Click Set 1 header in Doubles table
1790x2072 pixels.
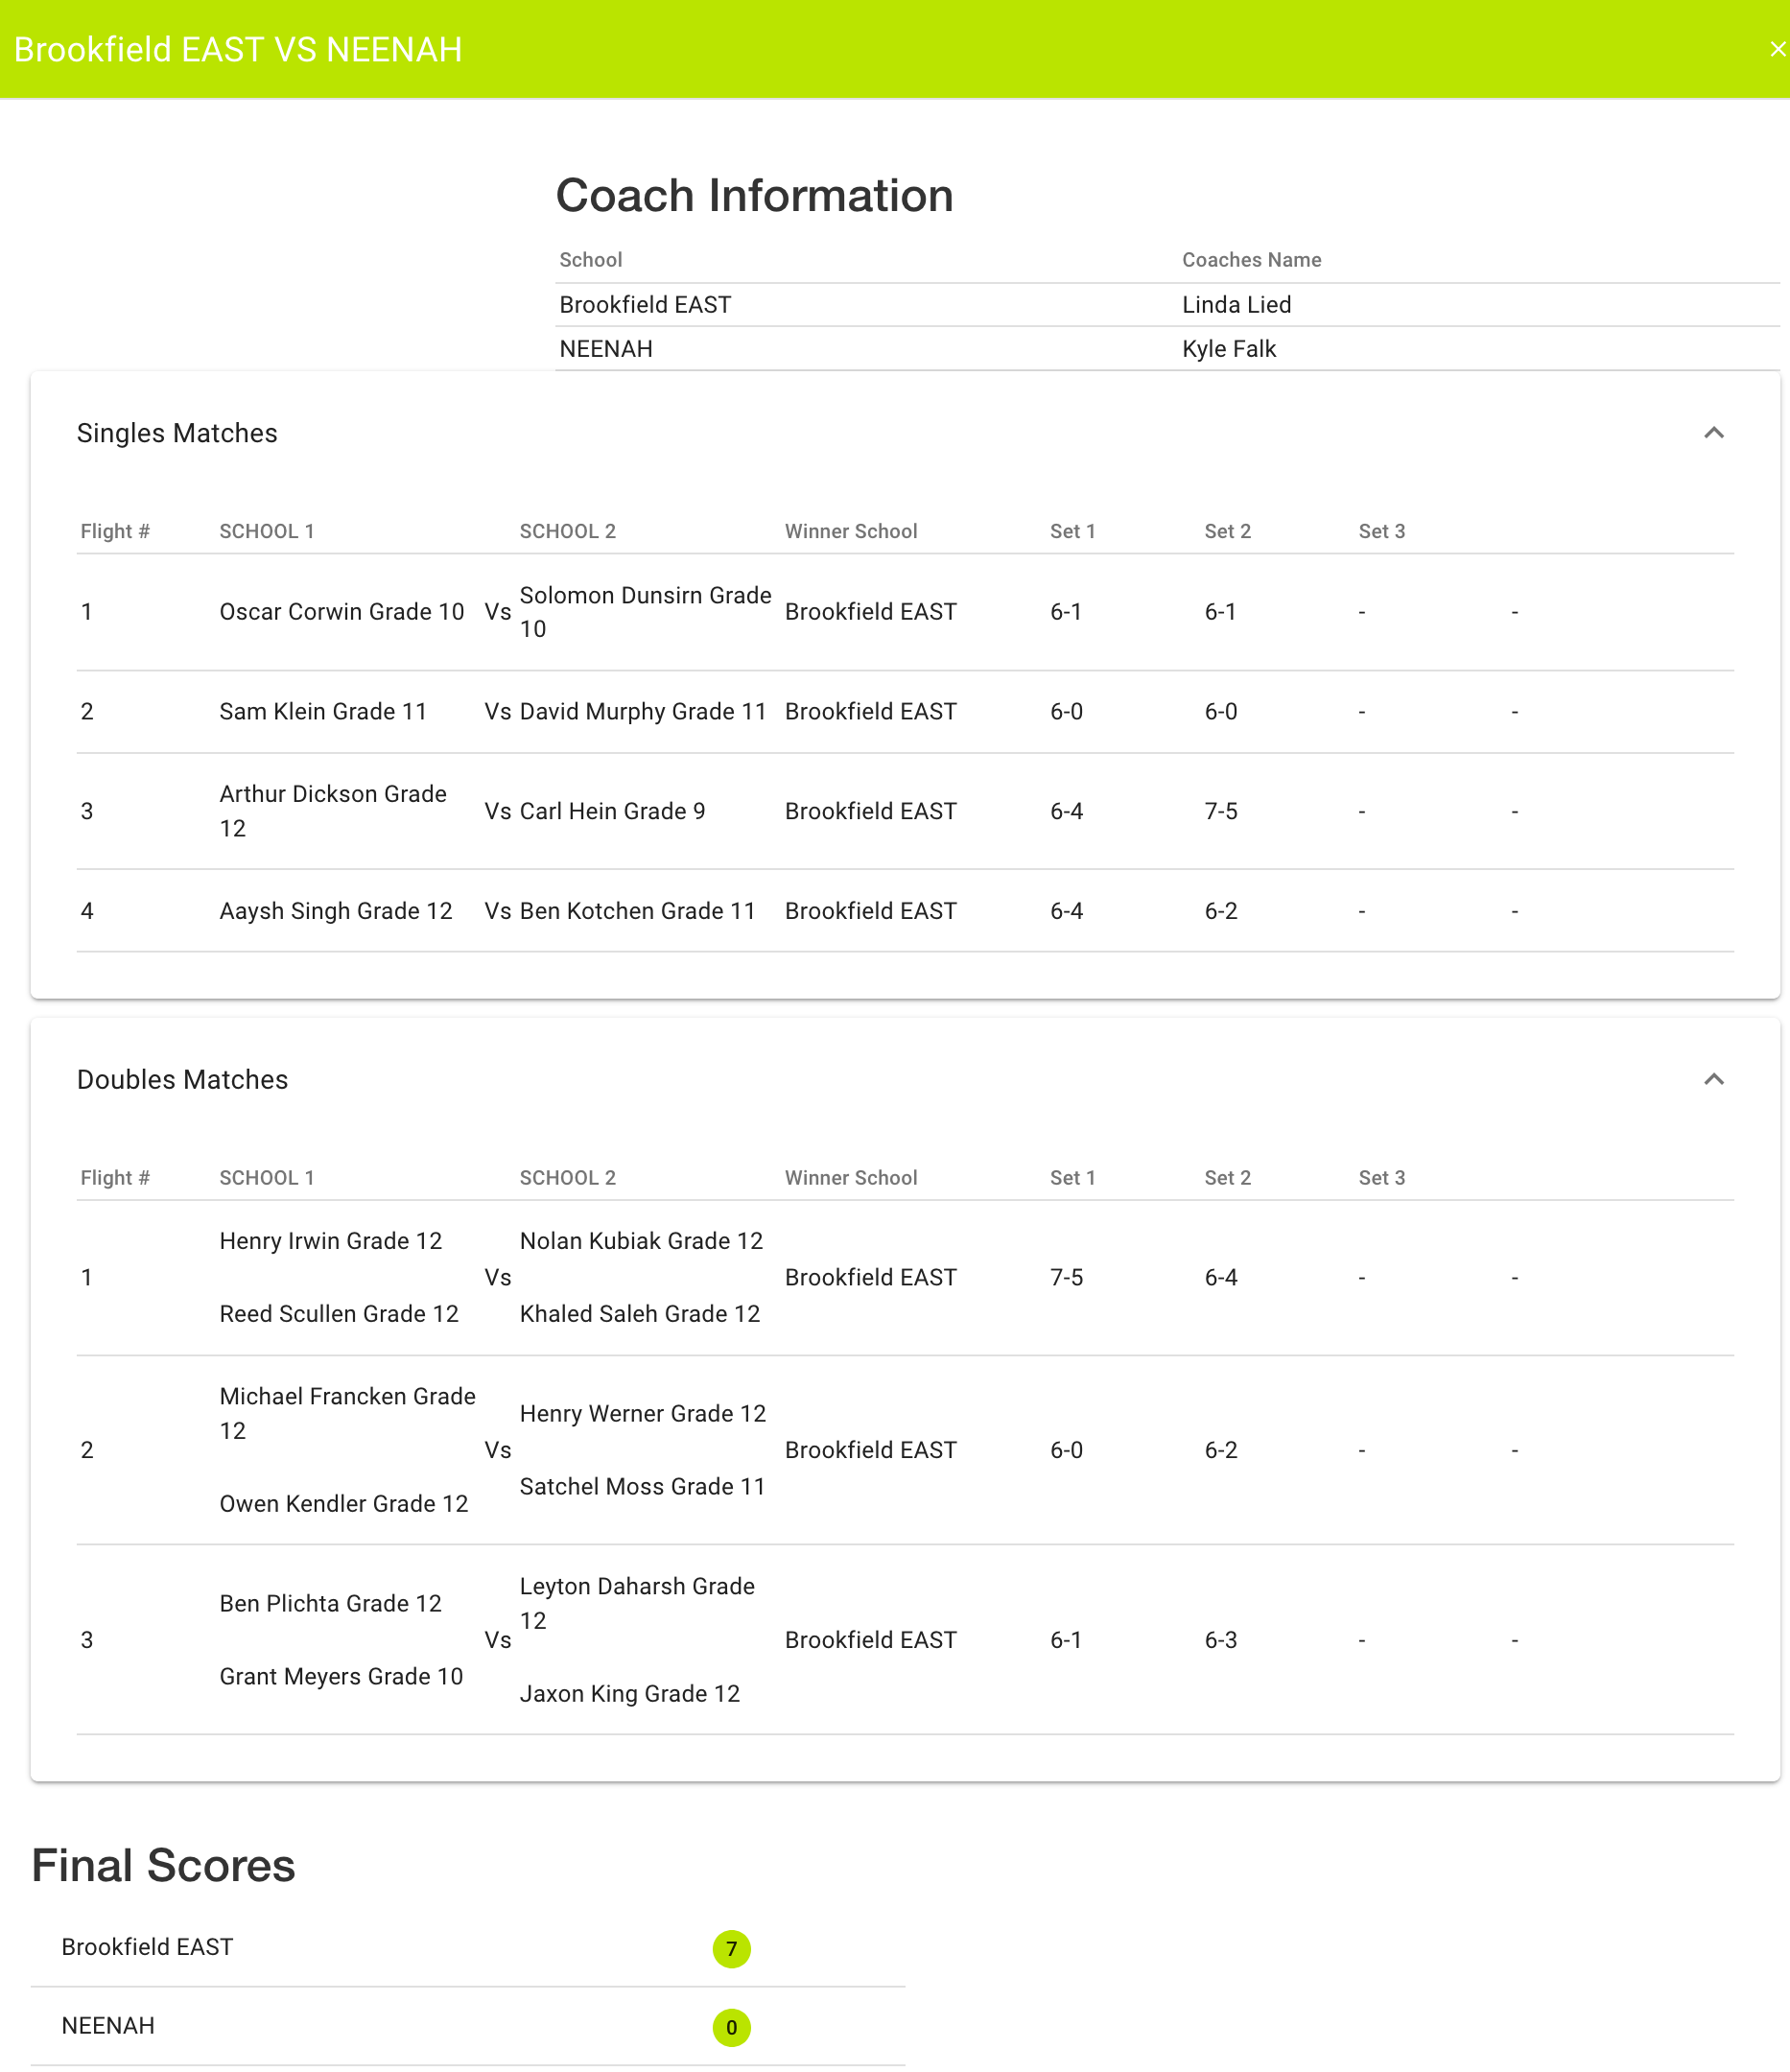(x=1072, y=1177)
